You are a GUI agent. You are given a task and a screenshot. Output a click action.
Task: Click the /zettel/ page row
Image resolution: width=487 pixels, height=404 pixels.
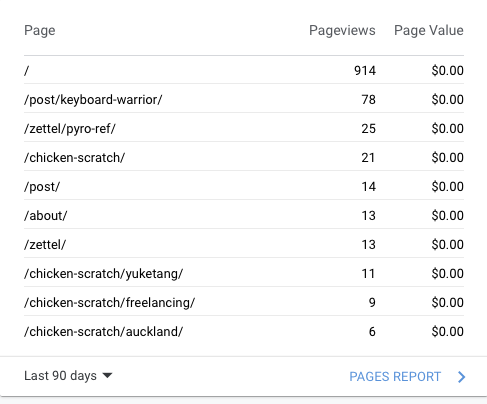(x=244, y=244)
